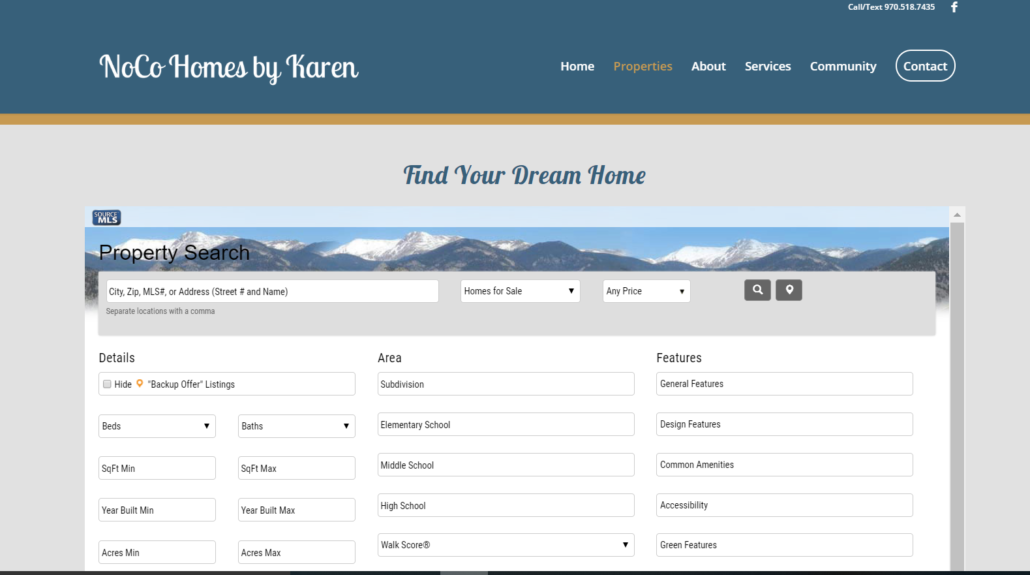The width and height of the screenshot is (1030, 575).
Task: Open the Community menu item
Action: tap(843, 66)
